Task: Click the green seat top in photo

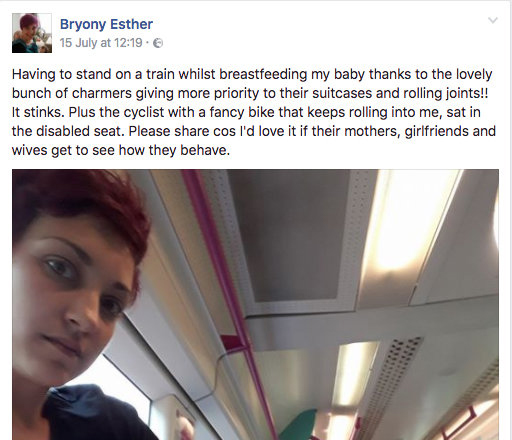Action: 298,424
